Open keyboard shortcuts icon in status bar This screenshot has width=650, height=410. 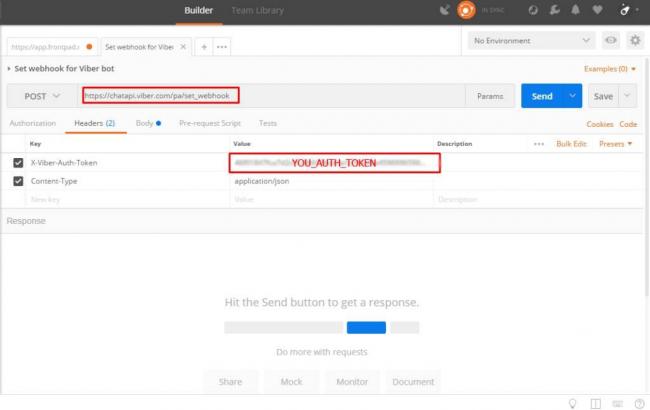[x=618, y=403]
